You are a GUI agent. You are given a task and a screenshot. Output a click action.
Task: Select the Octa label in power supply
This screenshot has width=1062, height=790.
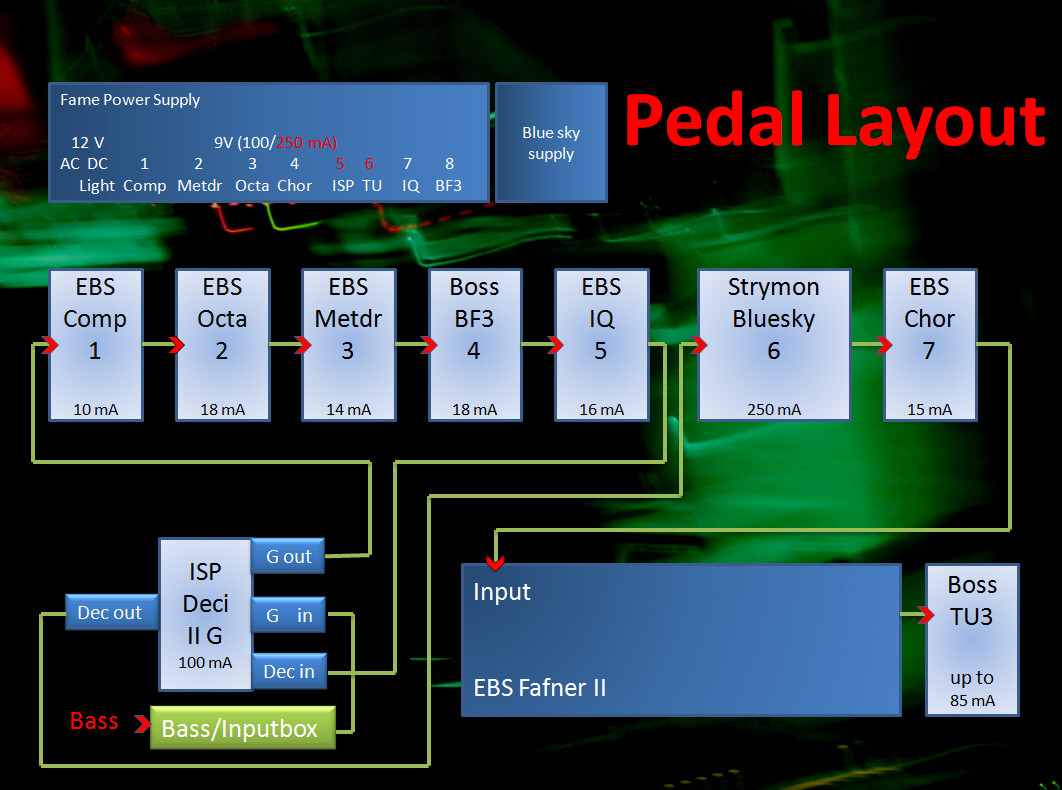click(x=252, y=186)
